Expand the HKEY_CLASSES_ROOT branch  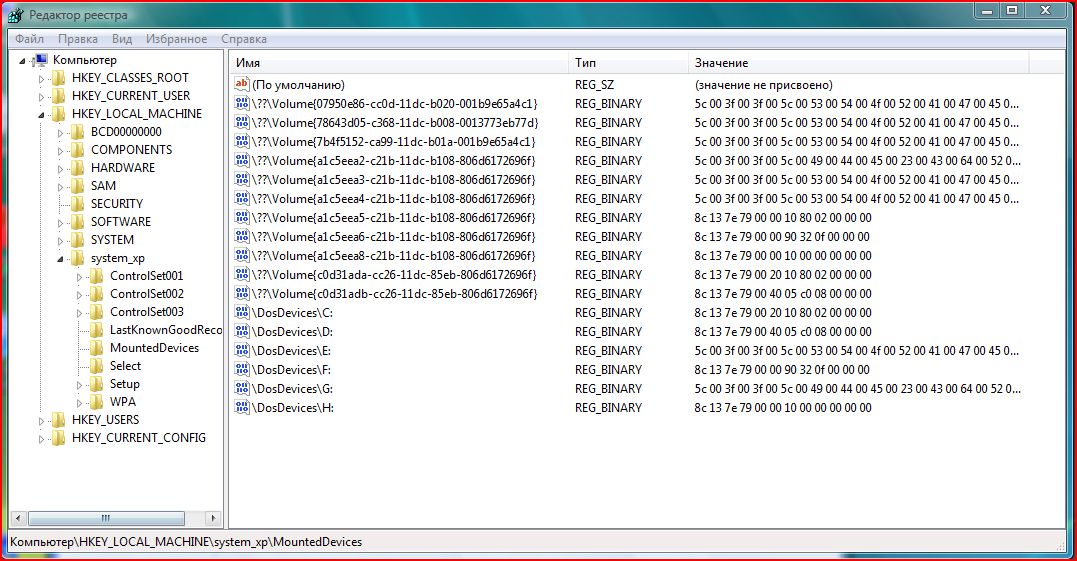pos(41,78)
